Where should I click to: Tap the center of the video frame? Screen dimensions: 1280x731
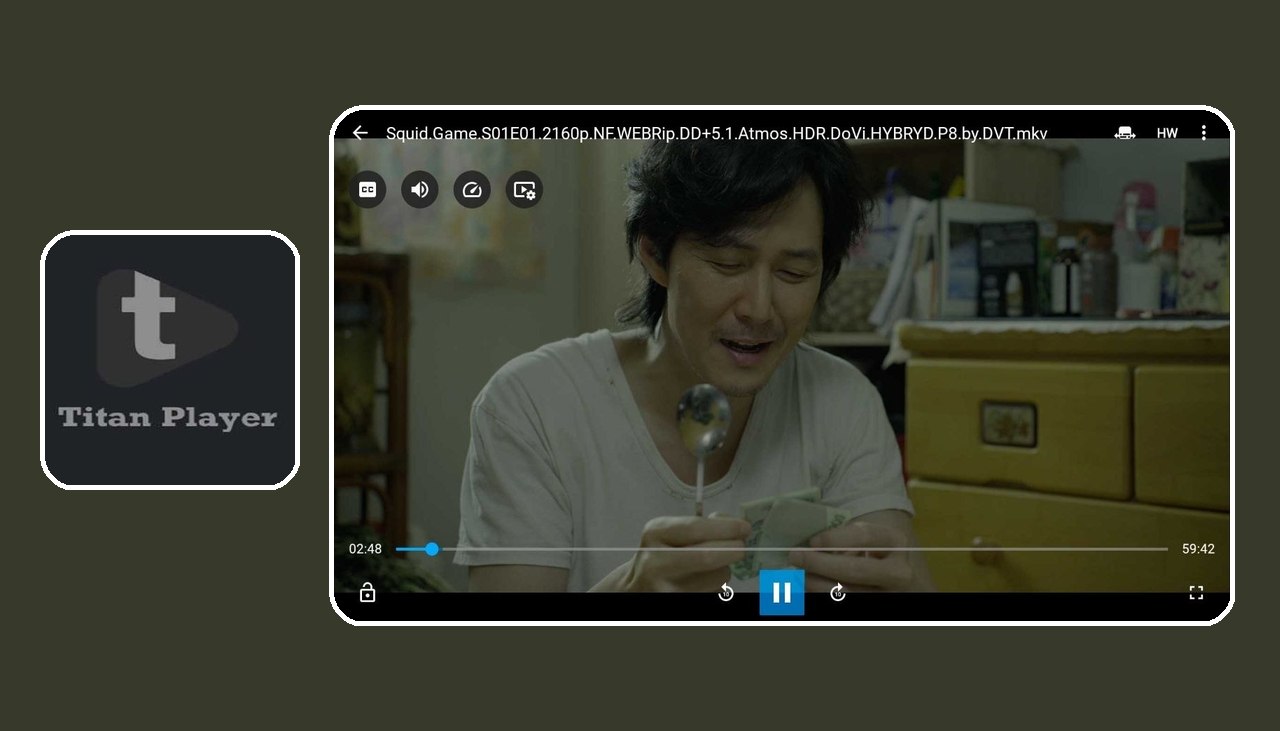coord(782,365)
